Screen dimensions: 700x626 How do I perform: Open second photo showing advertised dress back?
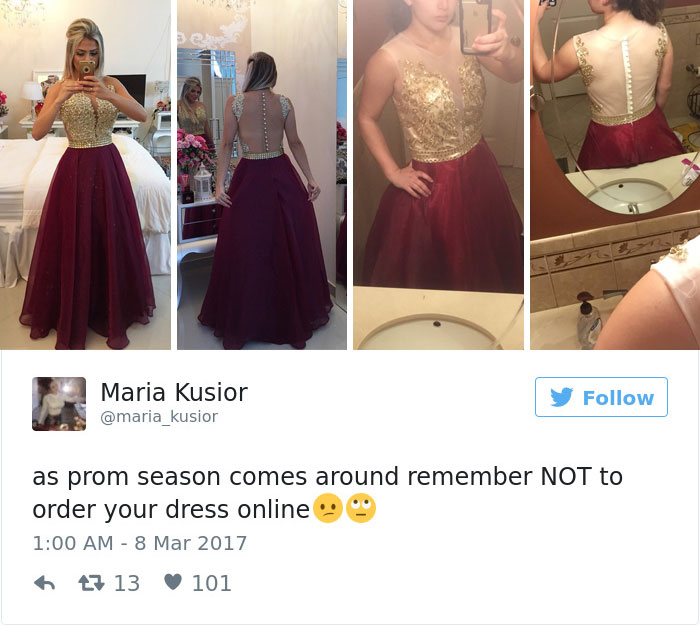pos(262,175)
